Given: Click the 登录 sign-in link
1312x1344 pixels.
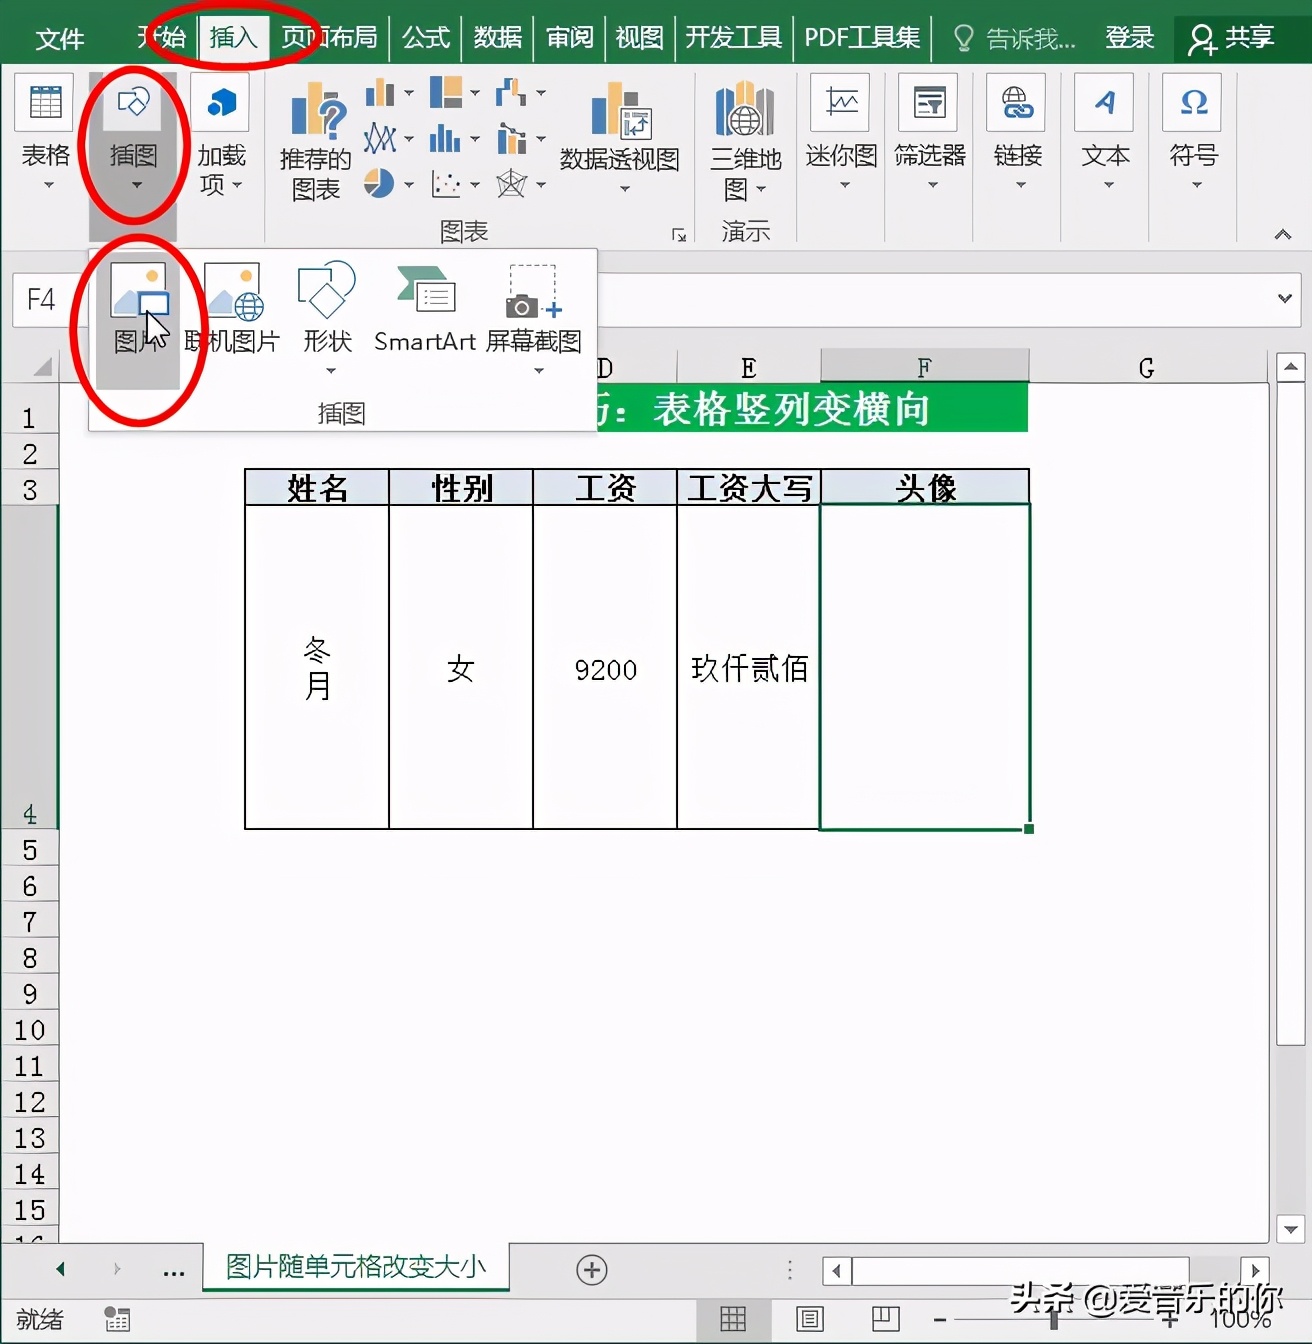Looking at the screenshot, I should pos(1129,37).
